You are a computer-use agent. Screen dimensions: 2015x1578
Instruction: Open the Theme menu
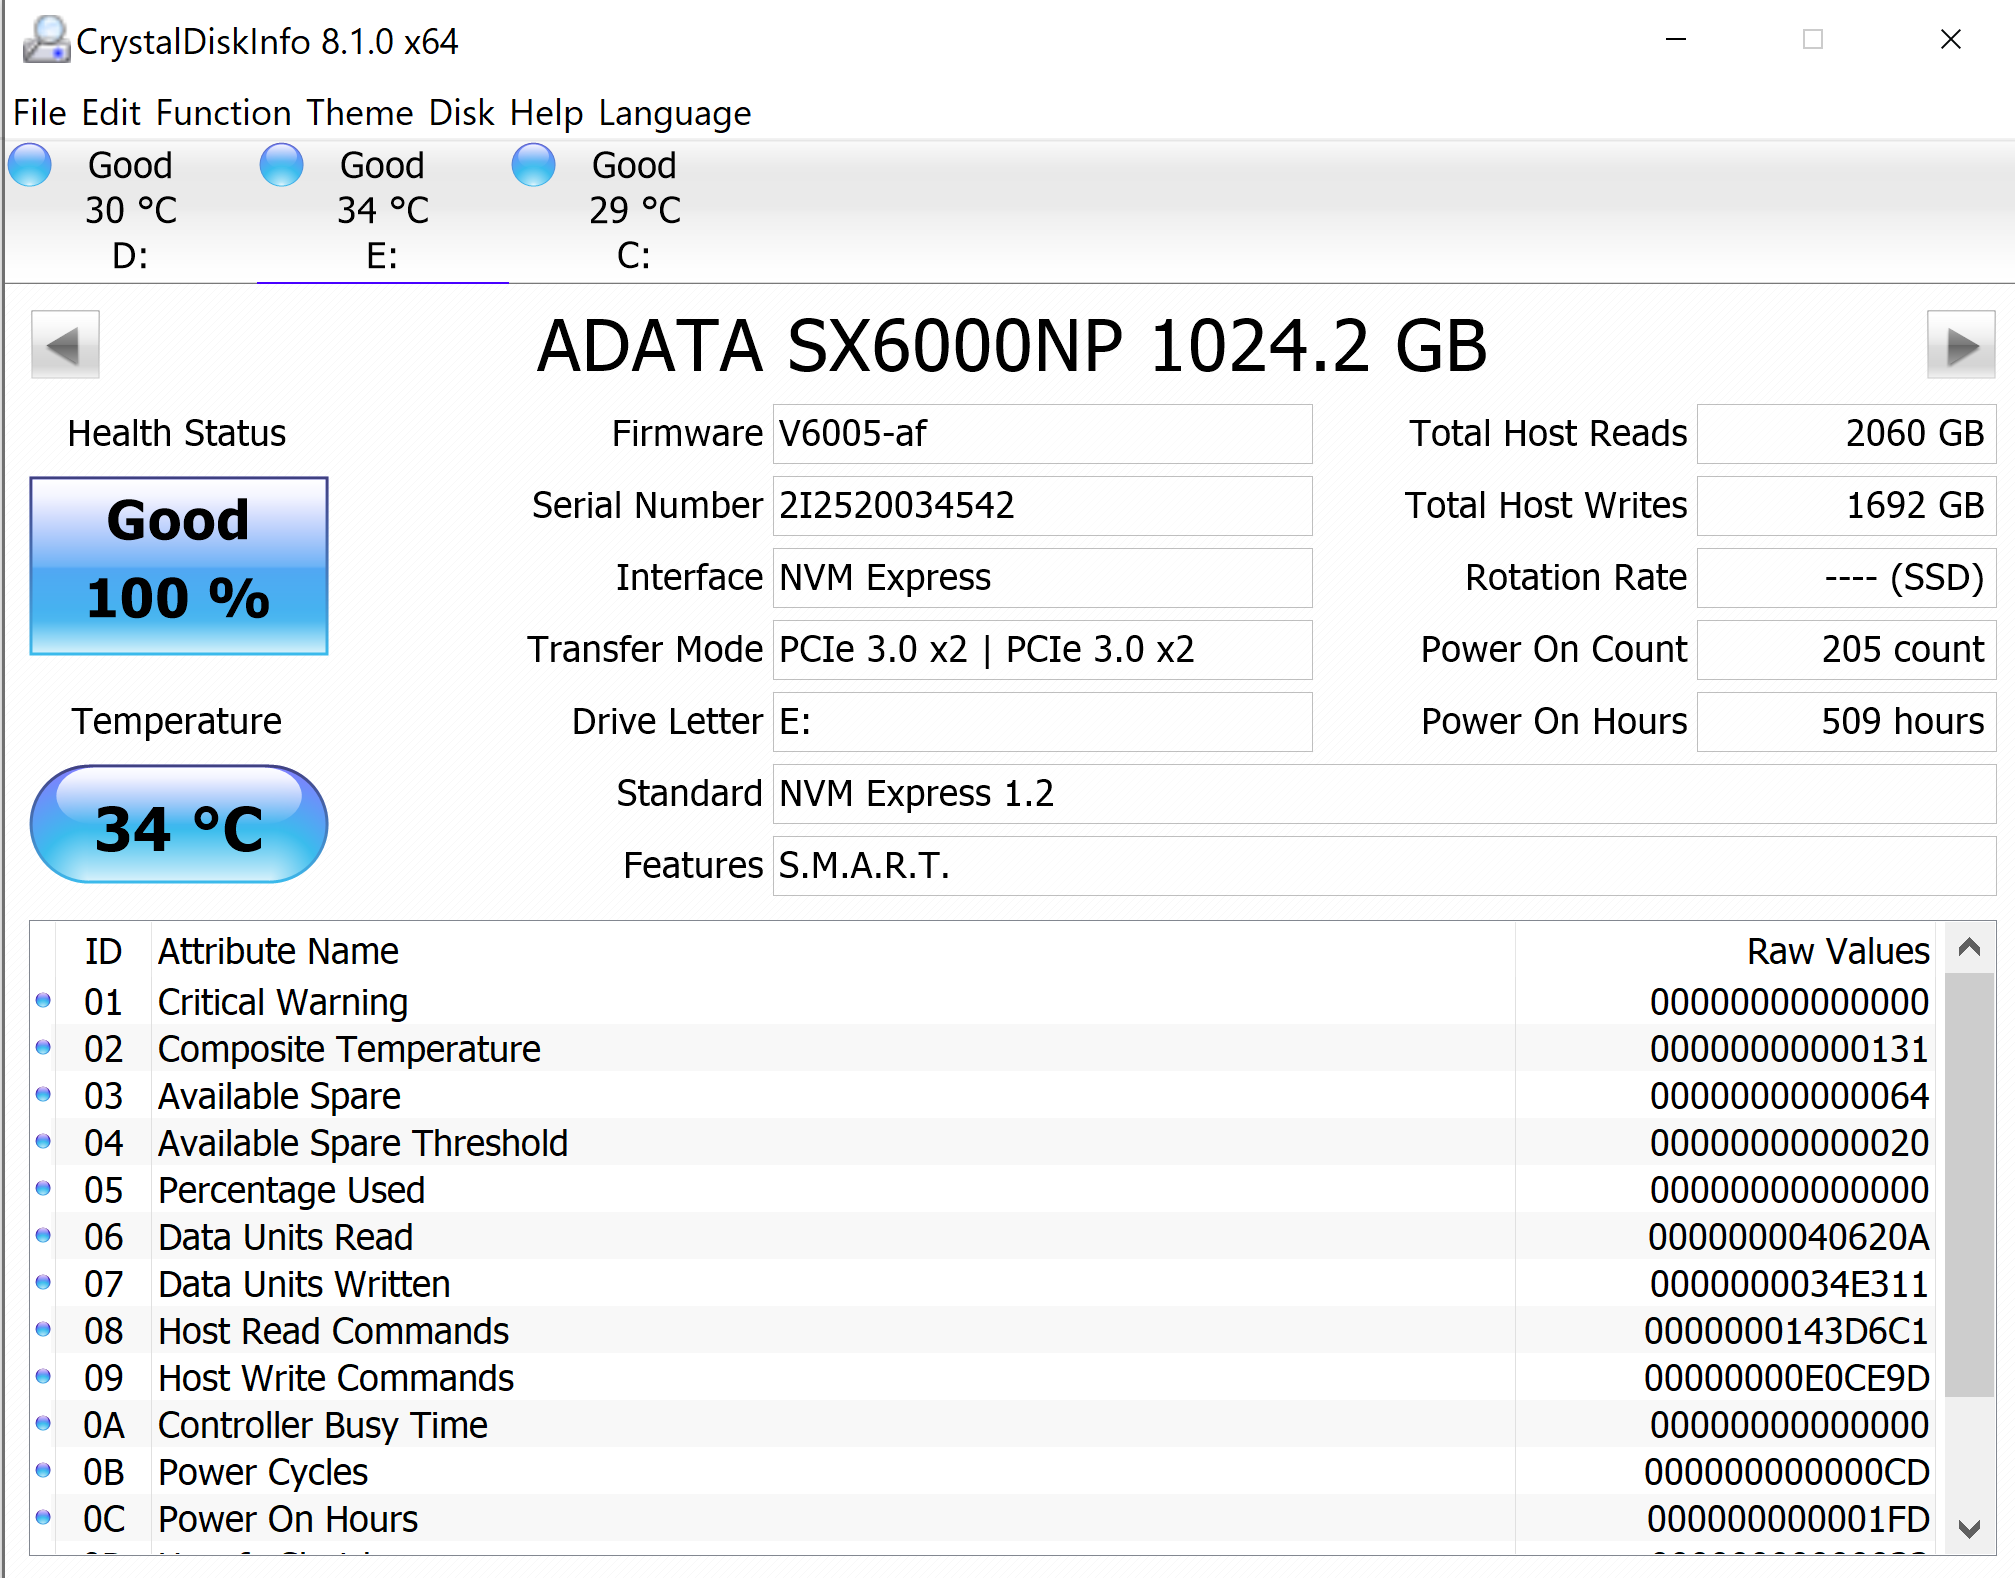click(360, 113)
